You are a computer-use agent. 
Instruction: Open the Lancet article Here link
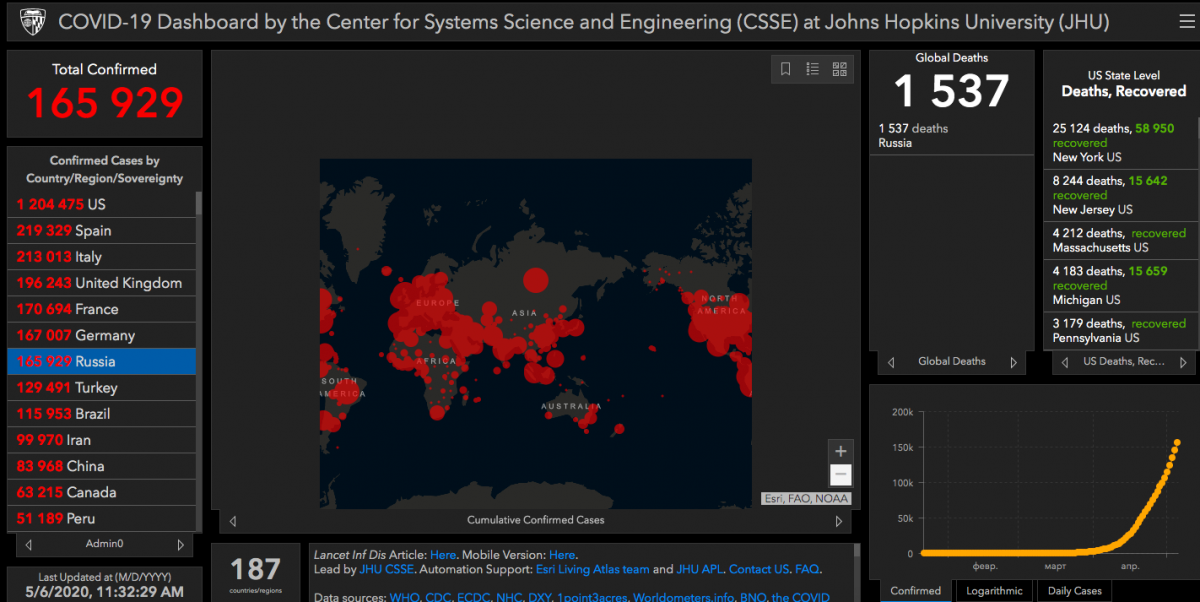point(443,554)
